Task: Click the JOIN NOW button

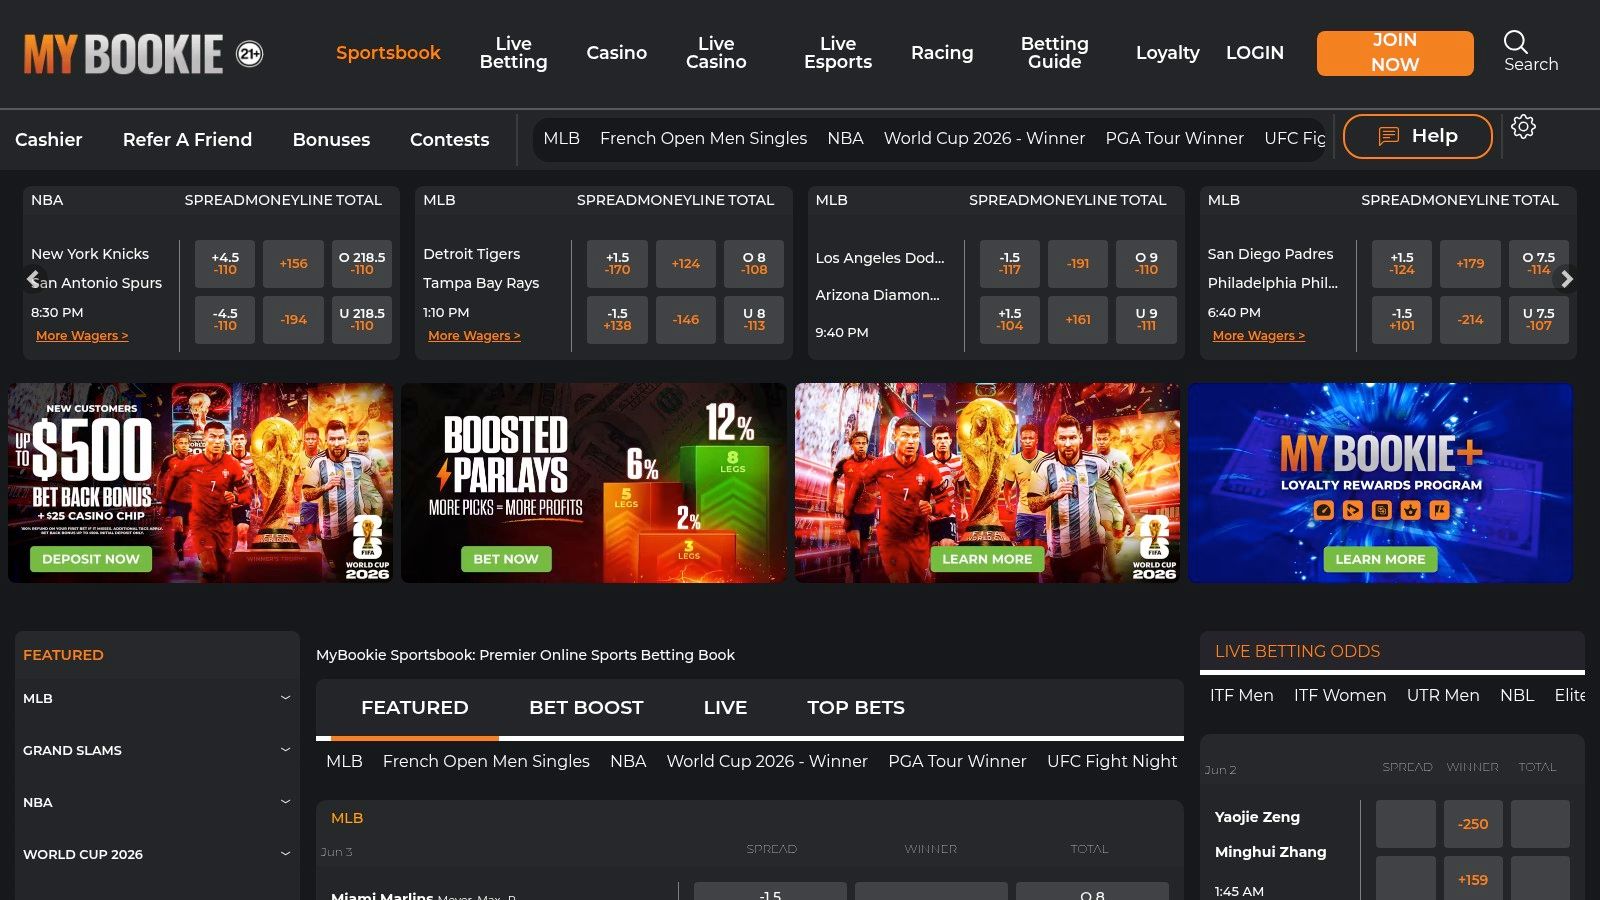Action: click(1395, 53)
